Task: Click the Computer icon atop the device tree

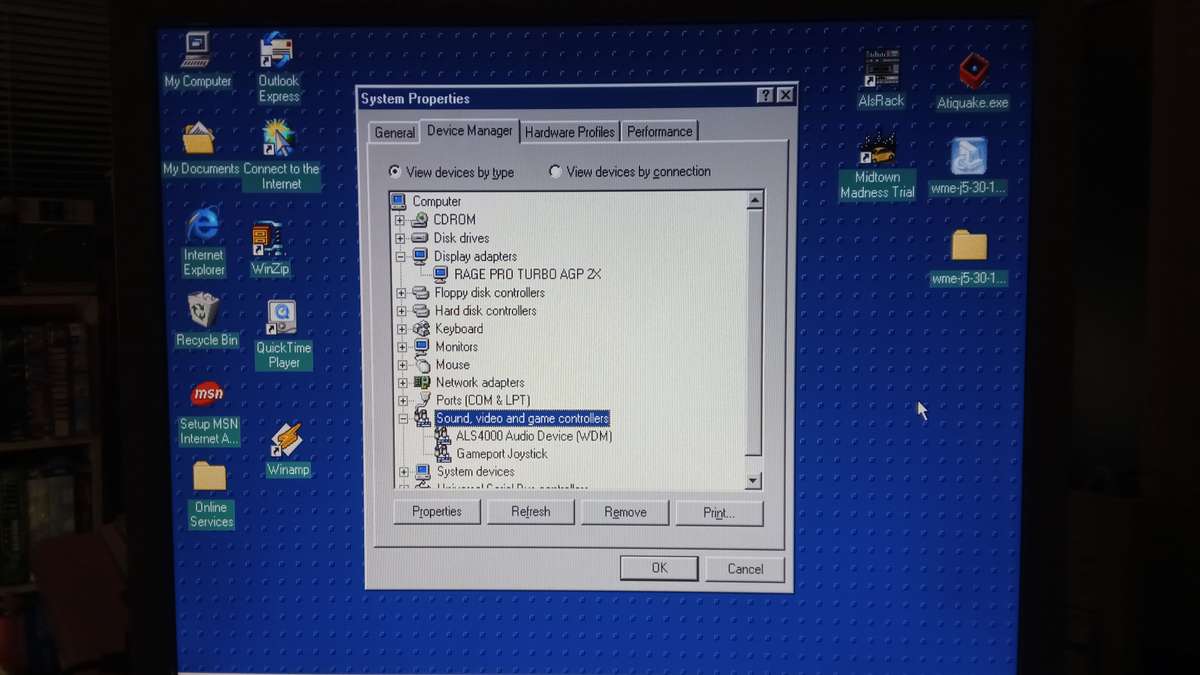Action: pos(435,201)
